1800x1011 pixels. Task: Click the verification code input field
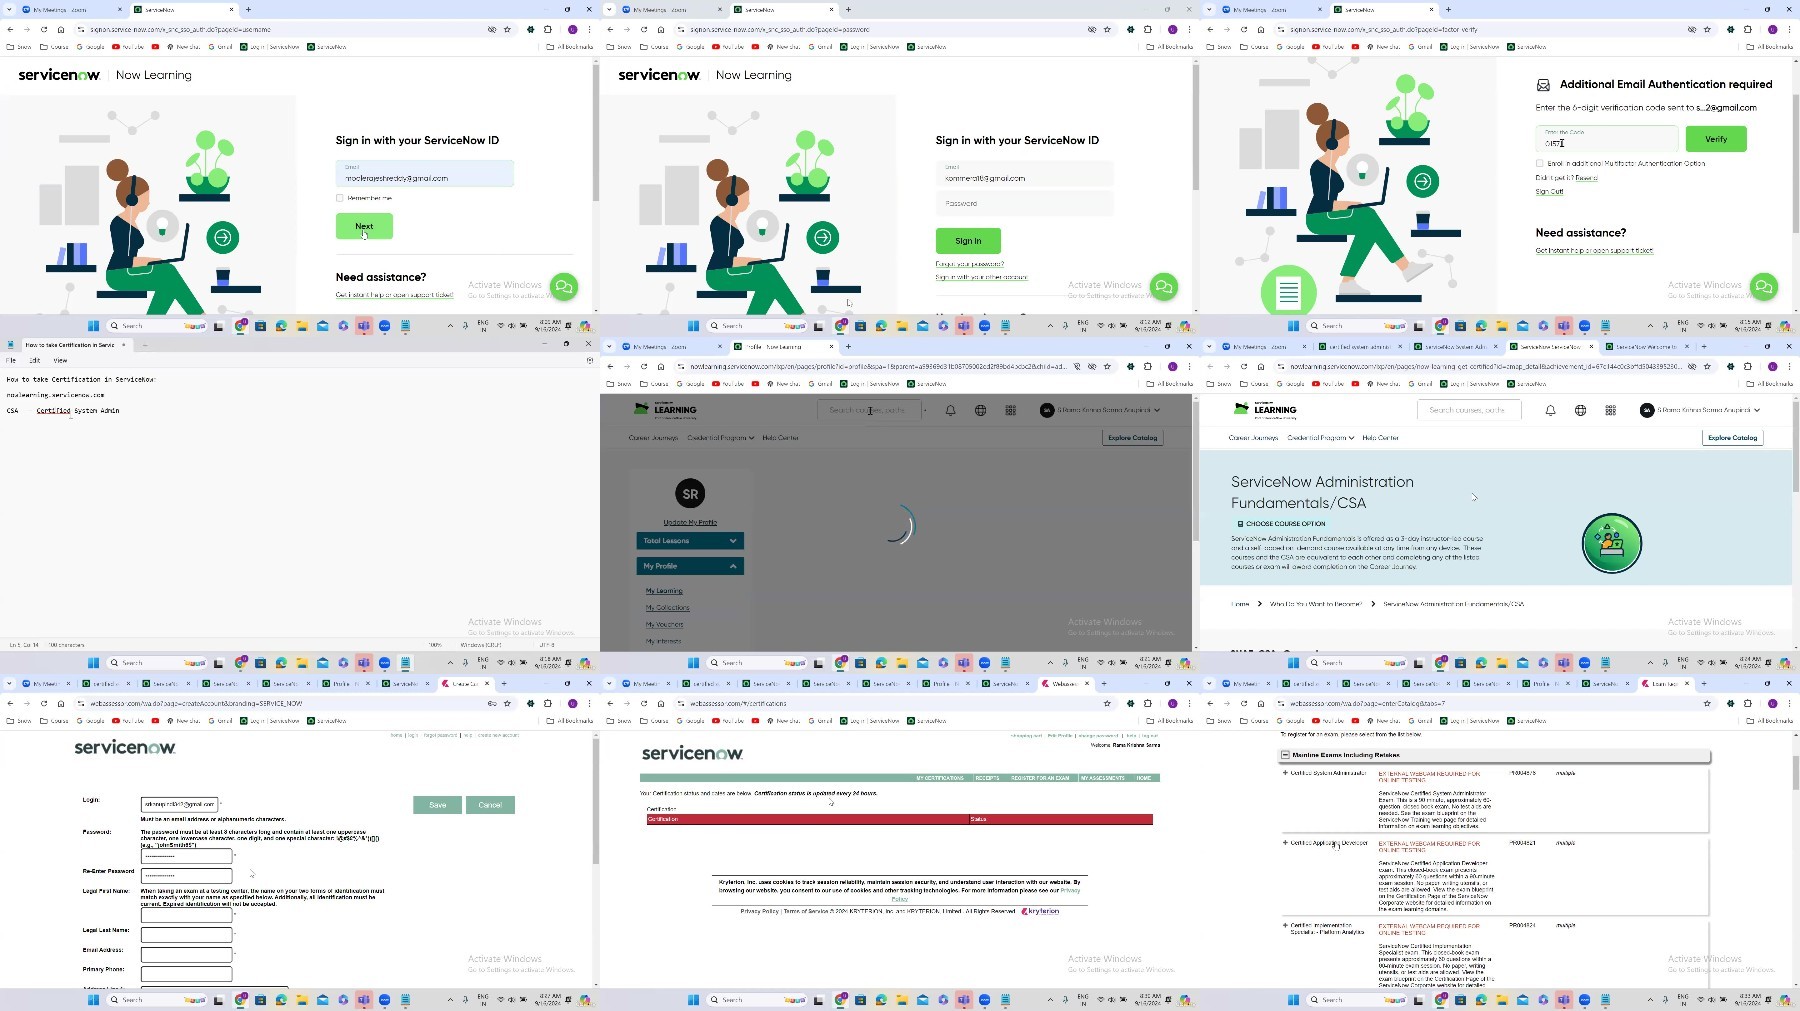pos(1607,139)
